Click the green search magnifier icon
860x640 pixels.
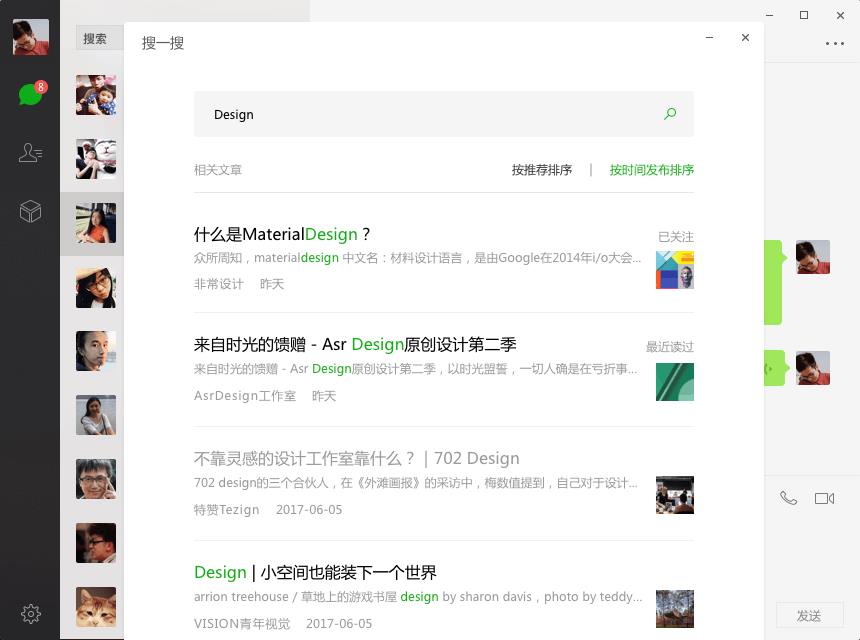[x=670, y=114]
